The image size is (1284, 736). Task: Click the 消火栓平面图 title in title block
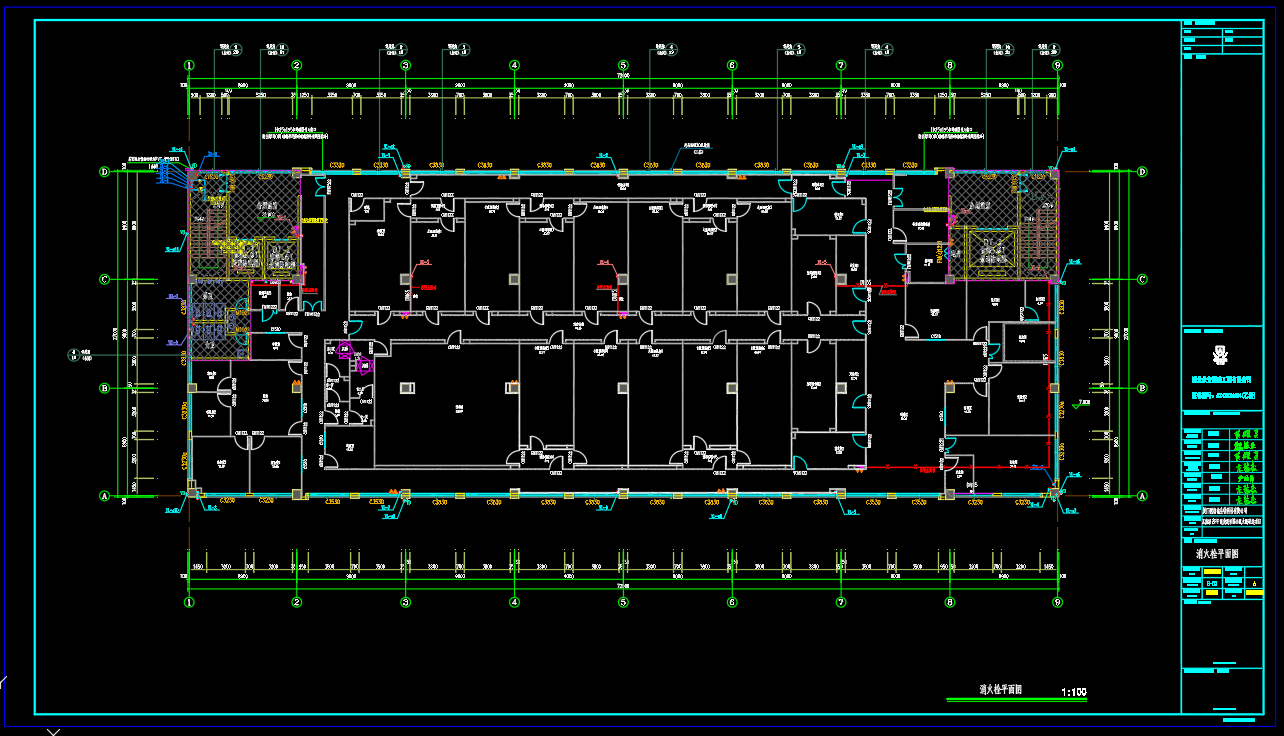(1217, 553)
